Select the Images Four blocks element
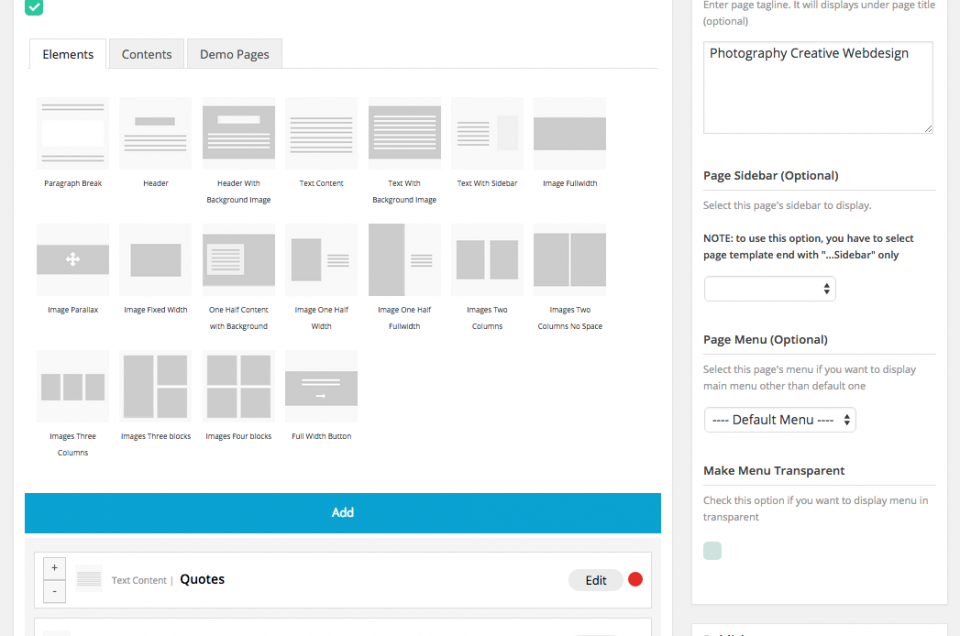The height and width of the screenshot is (636, 960). tap(239, 386)
